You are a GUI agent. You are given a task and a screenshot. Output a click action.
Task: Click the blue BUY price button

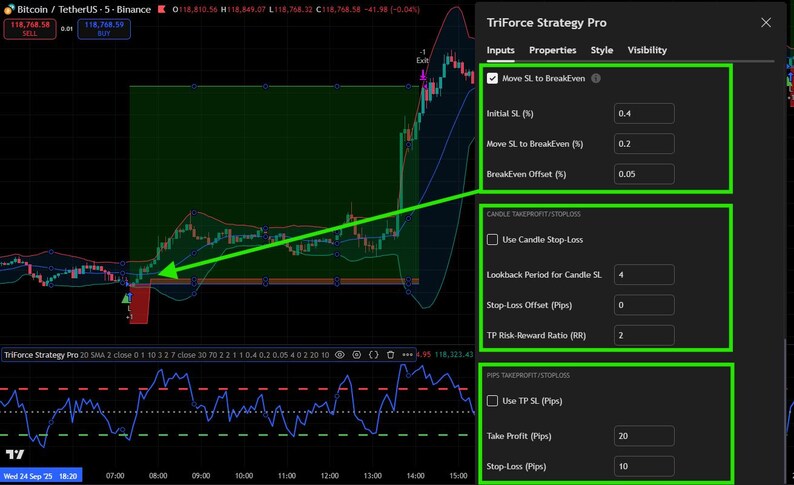104,29
